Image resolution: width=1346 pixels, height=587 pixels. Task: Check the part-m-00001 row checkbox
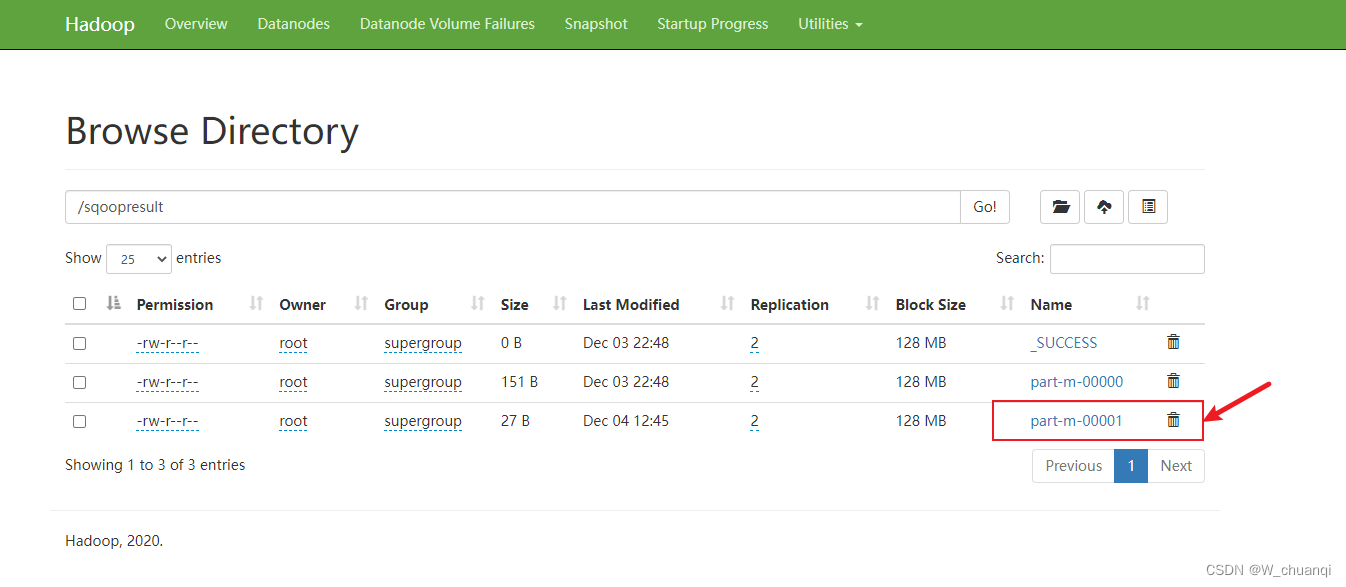(80, 421)
